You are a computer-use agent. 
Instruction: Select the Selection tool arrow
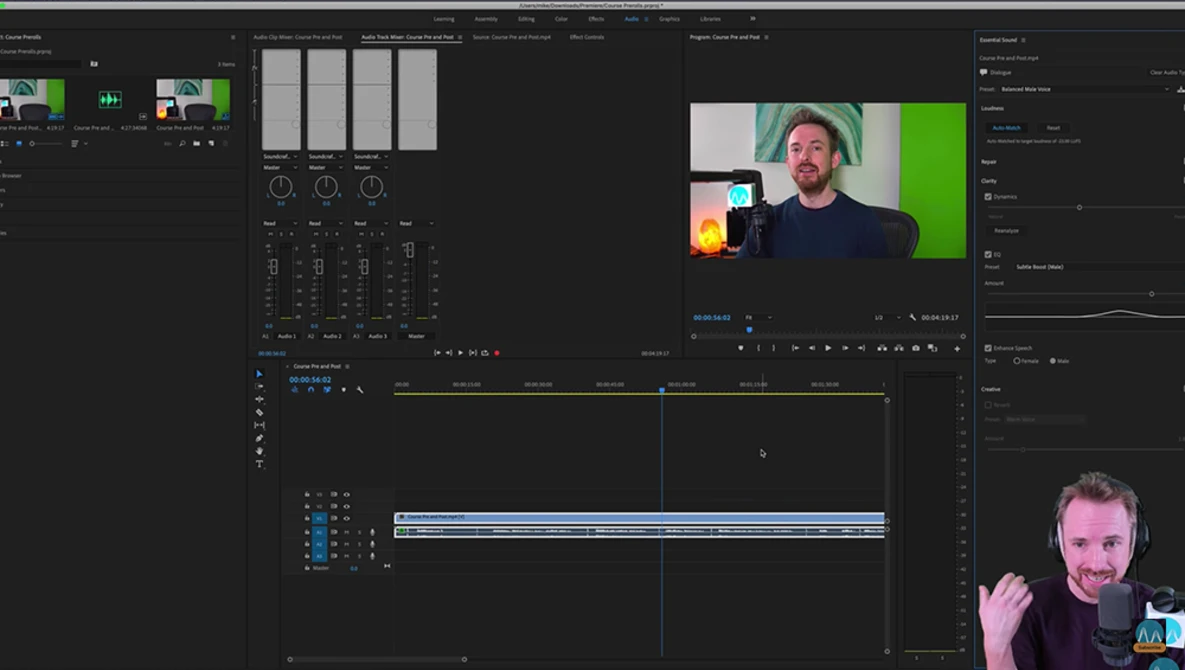[259, 374]
